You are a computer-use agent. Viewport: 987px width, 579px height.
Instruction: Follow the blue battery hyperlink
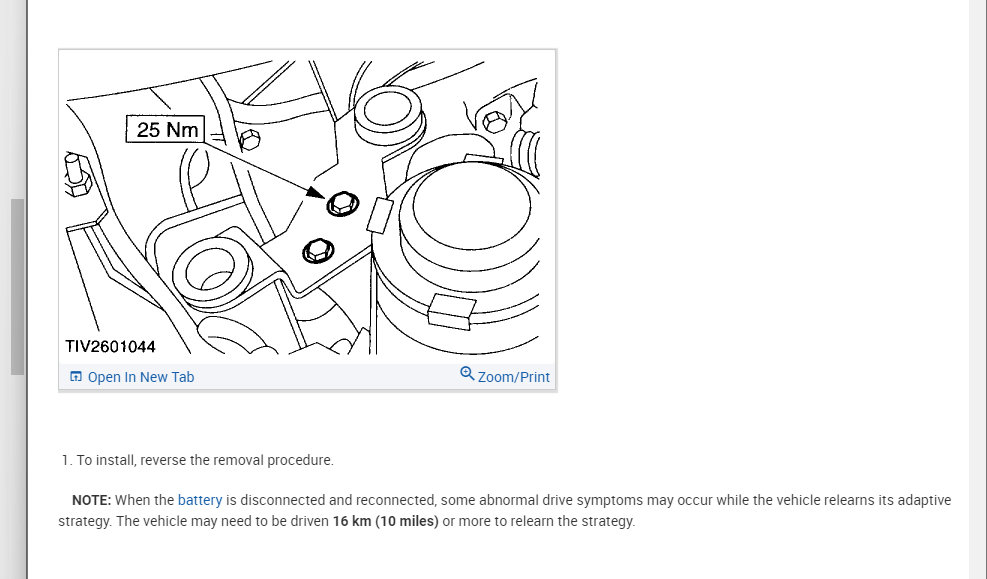click(x=200, y=500)
